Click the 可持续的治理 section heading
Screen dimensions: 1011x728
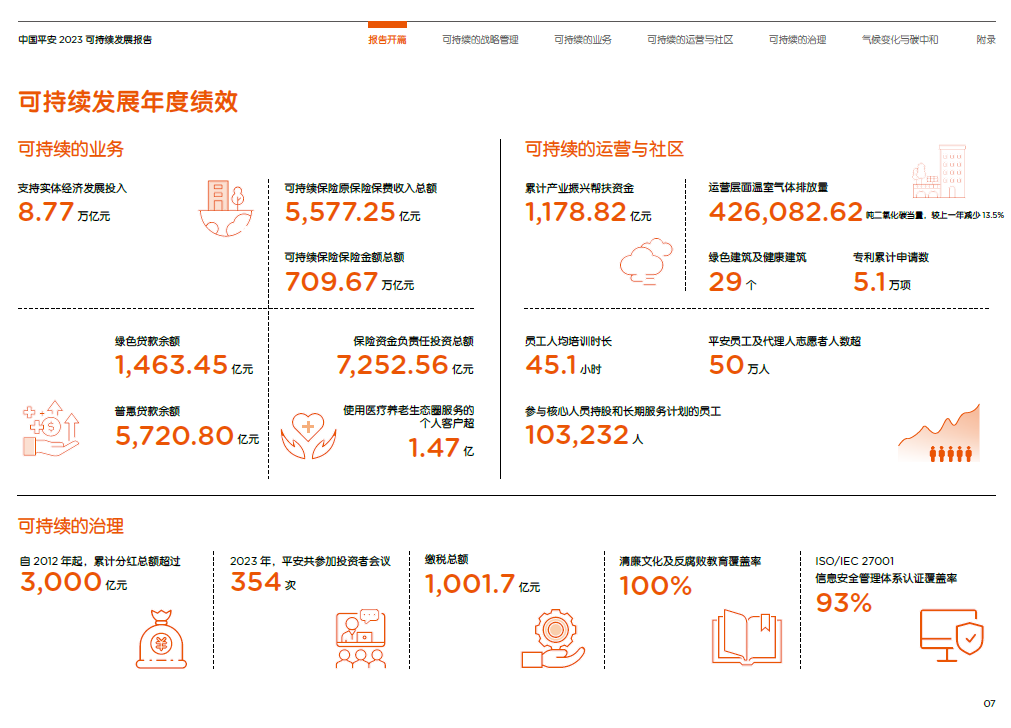pos(71,526)
